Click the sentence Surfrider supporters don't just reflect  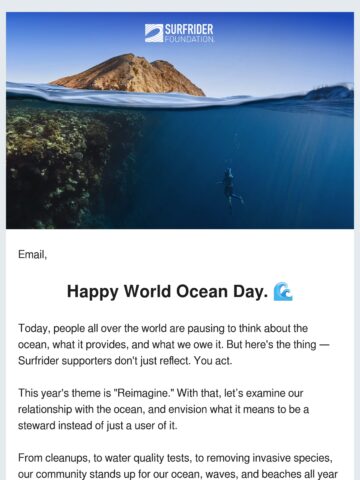(x=104, y=361)
